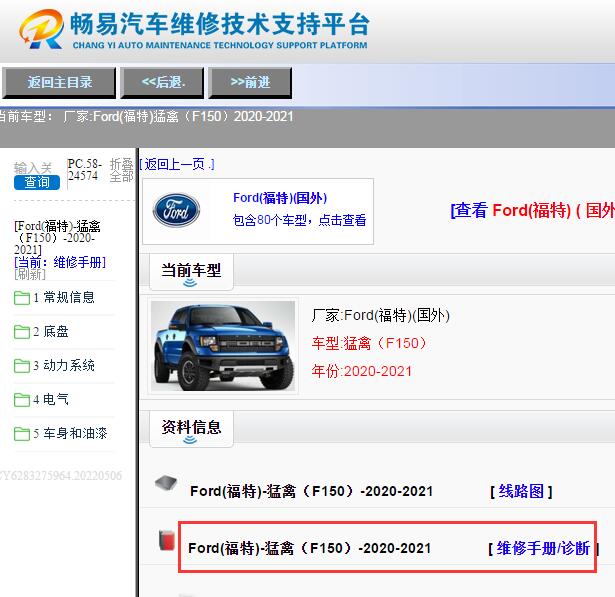Click the sidebar title [Ford(福特)-猛禽（F150）-2020-2021]
This screenshot has width=615, height=597.
coord(57,238)
